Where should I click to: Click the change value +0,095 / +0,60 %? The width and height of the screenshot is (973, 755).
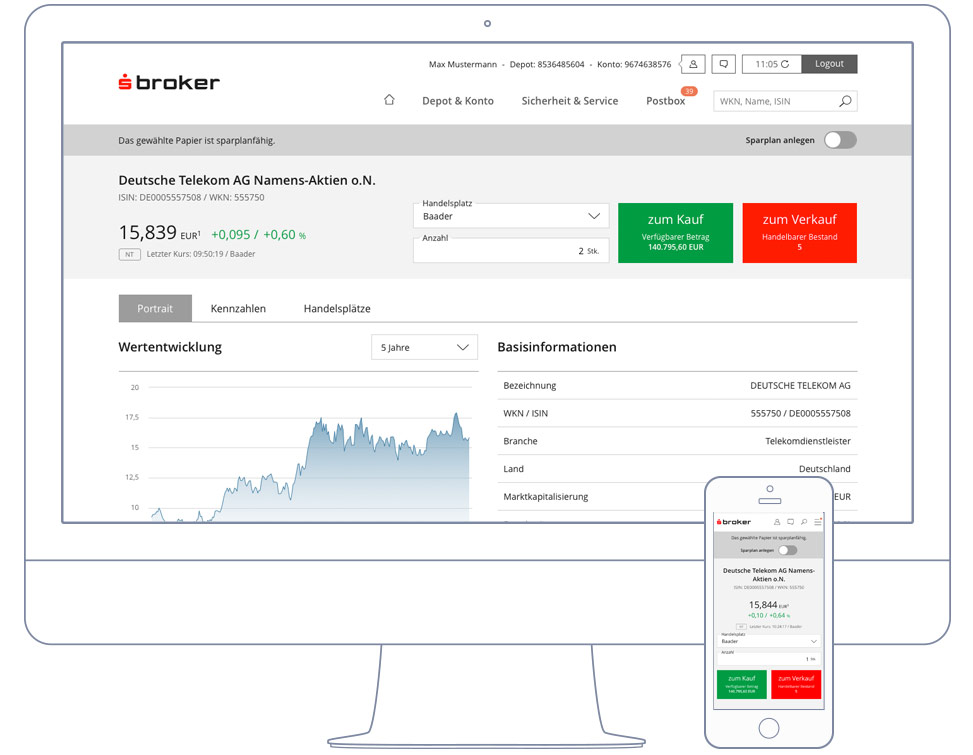pyautogui.click(x=258, y=235)
